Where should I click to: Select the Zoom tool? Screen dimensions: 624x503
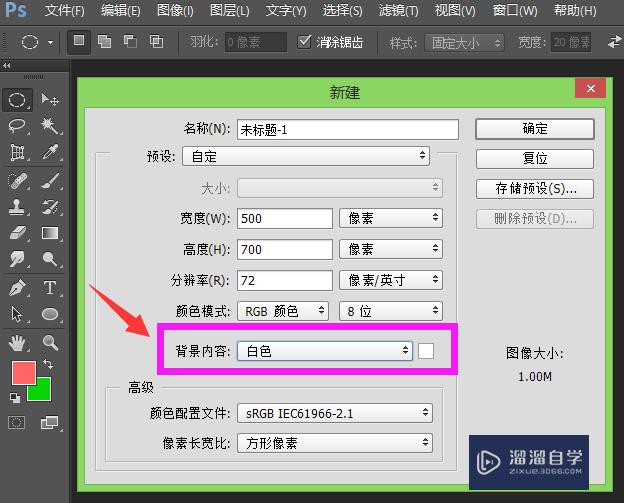(x=50, y=343)
